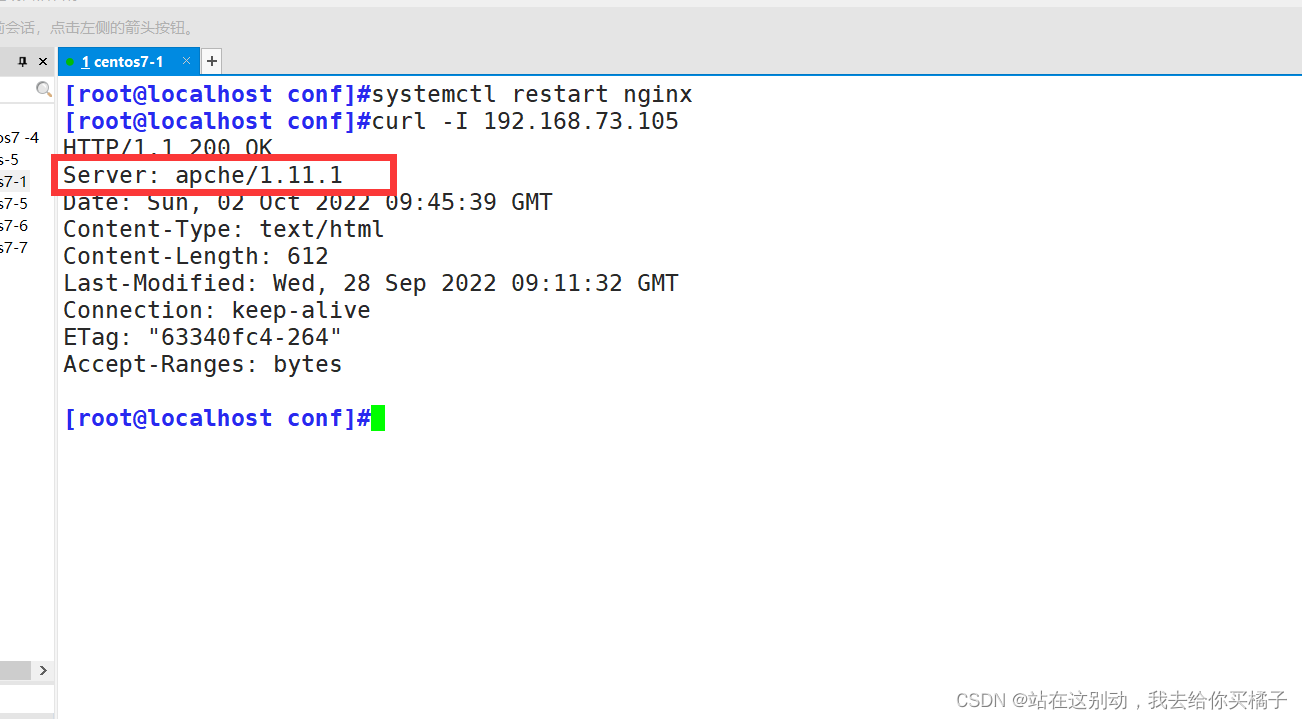Click the 'Last-Modified: Wed, 28 Sep 2022' line

pyautogui.click(x=371, y=283)
